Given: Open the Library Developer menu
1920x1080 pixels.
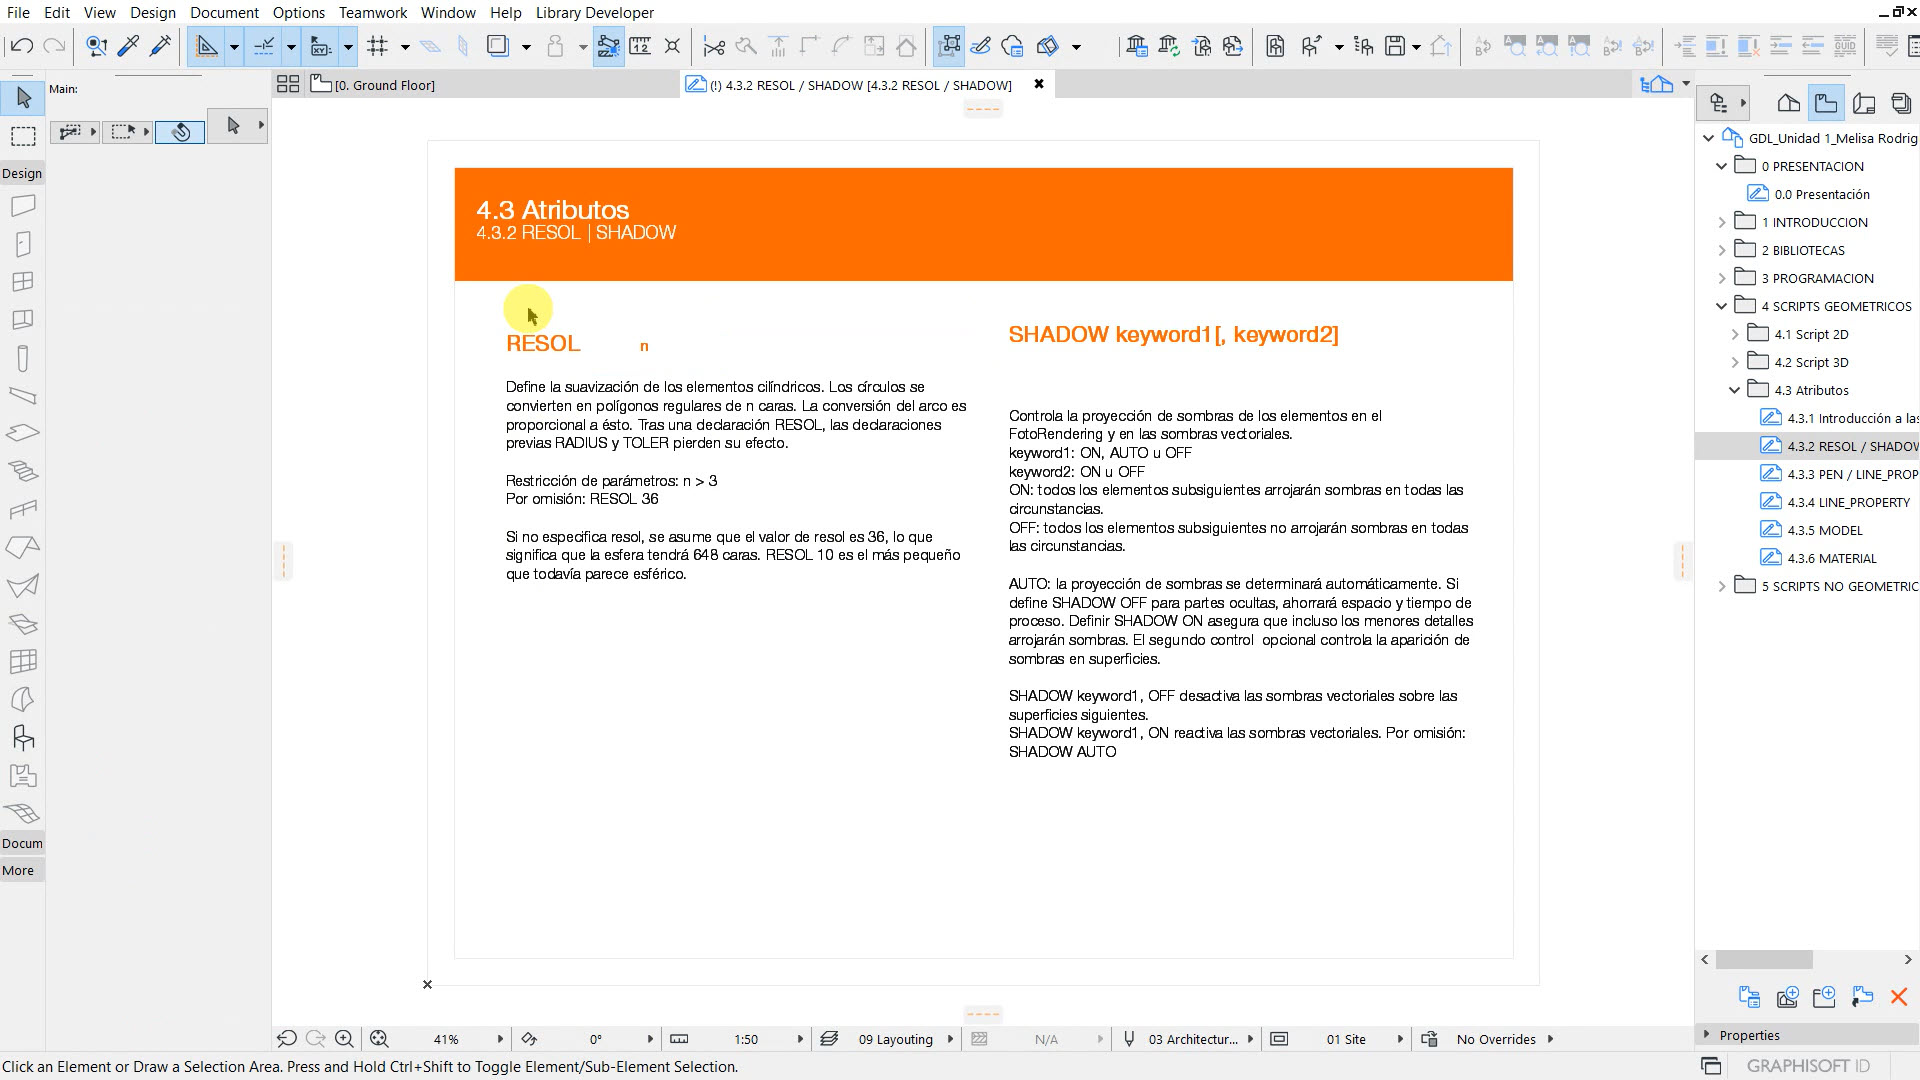Looking at the screenshot, I should pos(594,13).
